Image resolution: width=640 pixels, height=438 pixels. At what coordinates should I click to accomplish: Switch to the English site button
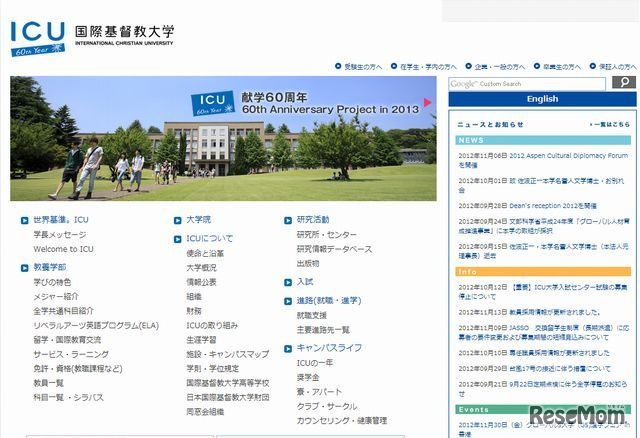pyautogui.click(x=542, y=99)
